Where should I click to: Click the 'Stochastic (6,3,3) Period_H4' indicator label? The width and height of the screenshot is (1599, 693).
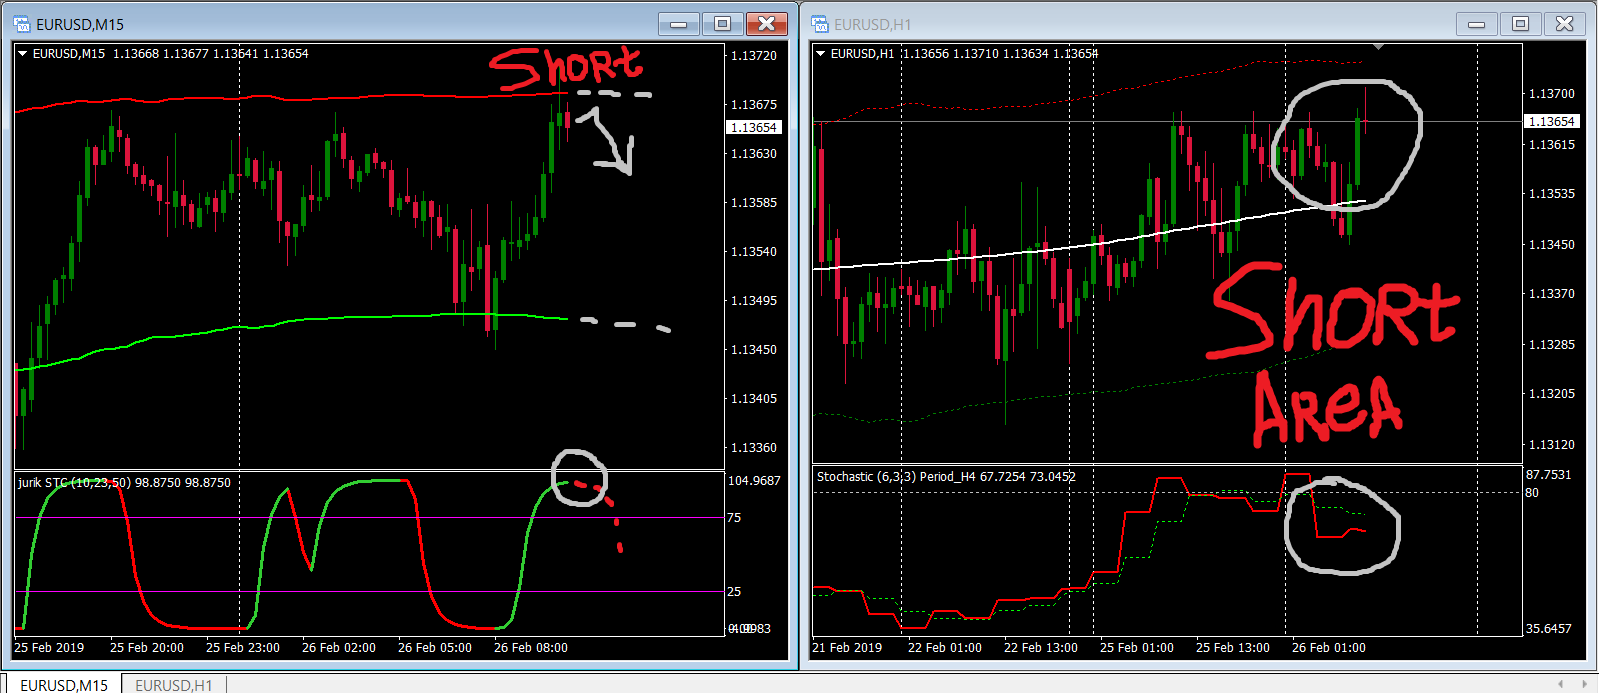pyautogui.click(x=896, y=477)
